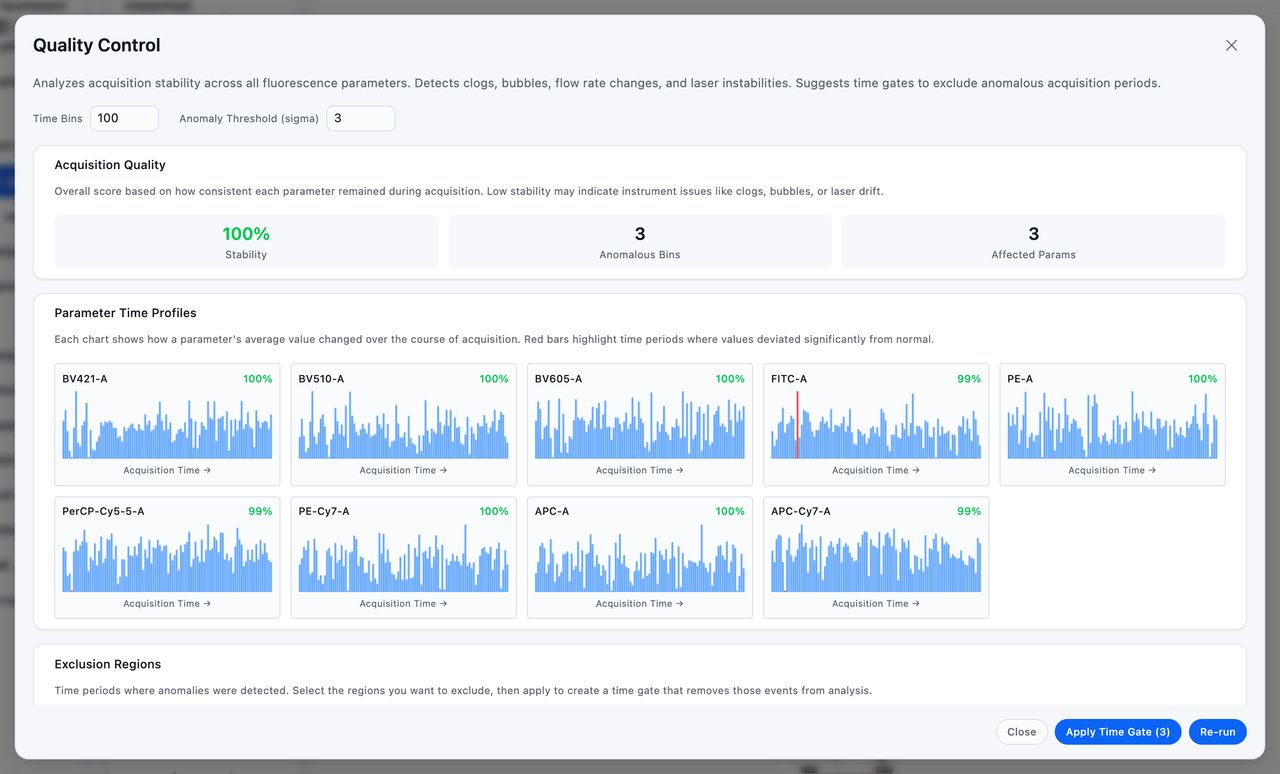Close the Quality Control dialog with X
Image resolution: width=1280 pixels, height=774 pixels.
[1231, 45]
